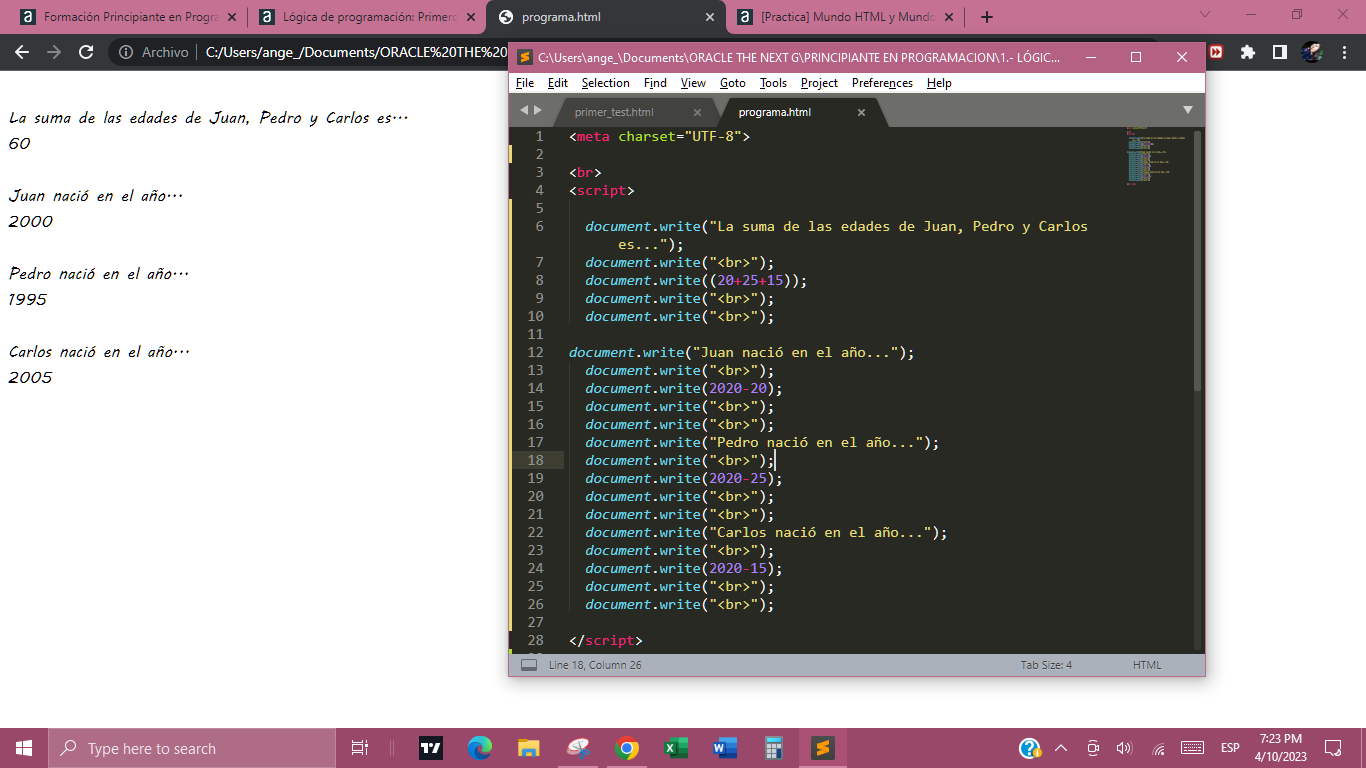Click line 12 "Juan nació en el año..." code

click(x=742, y=353)
